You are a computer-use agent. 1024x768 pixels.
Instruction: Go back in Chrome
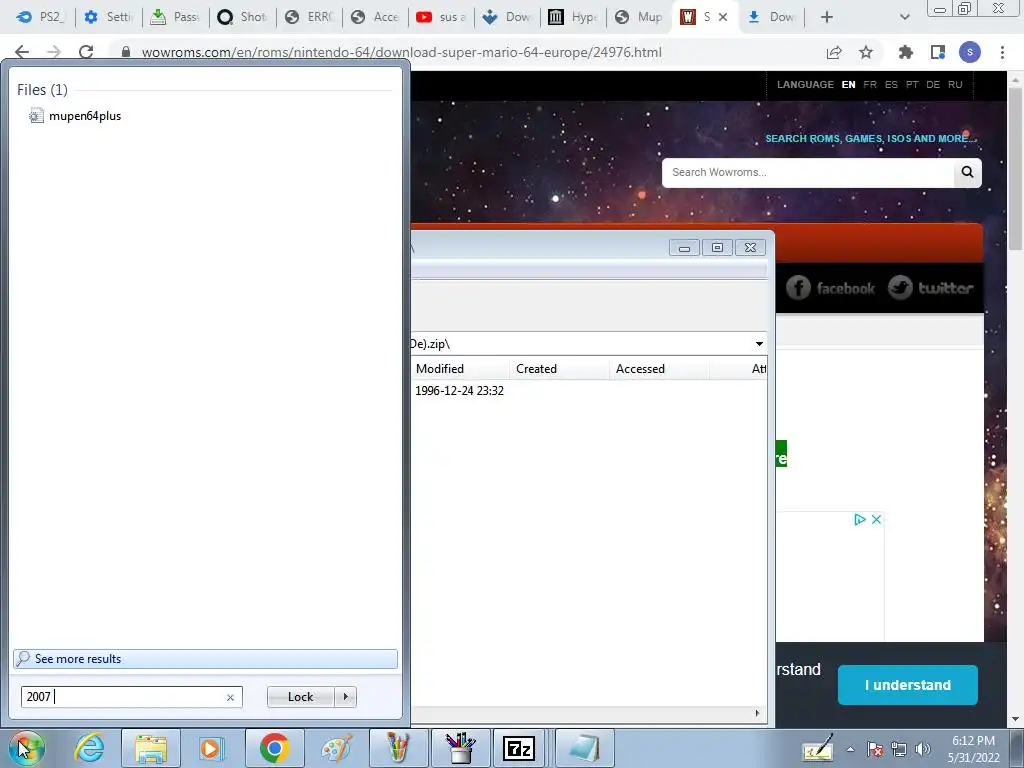pyautogui.click(x=22, y=52)
